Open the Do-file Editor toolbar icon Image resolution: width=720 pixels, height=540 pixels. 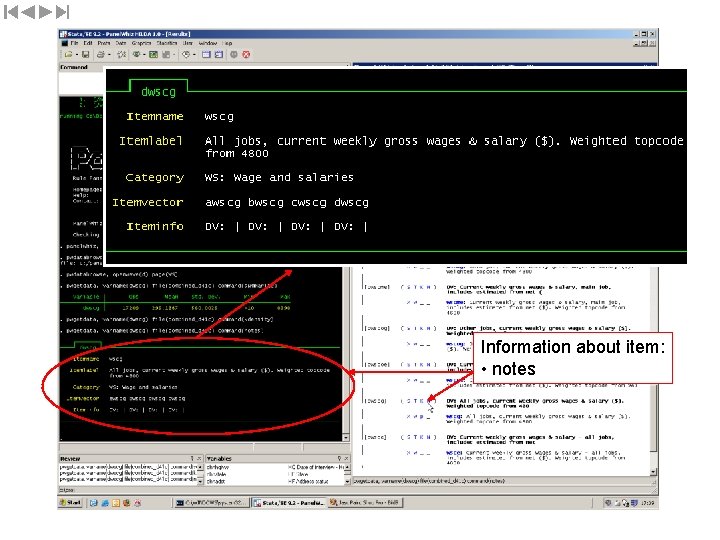coord(186,55)
